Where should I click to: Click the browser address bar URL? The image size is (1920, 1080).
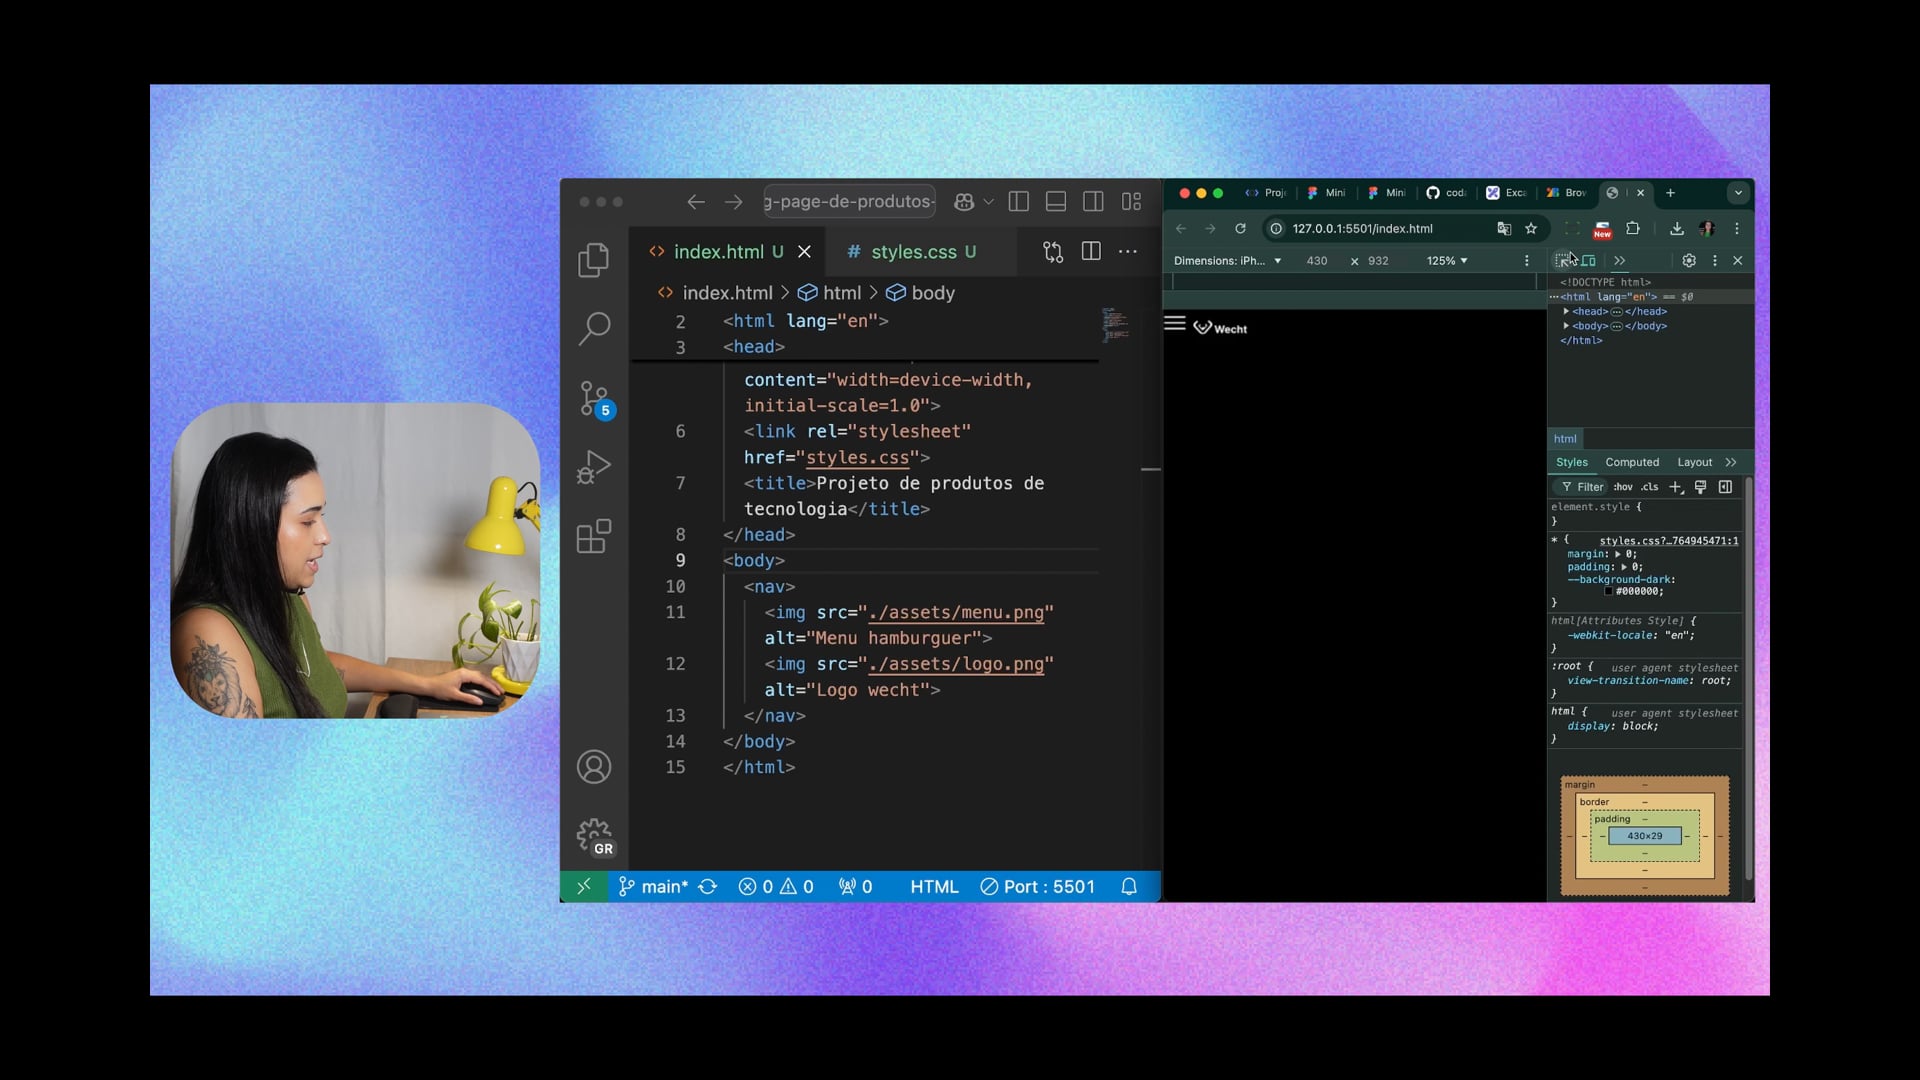click(1362, 229)
